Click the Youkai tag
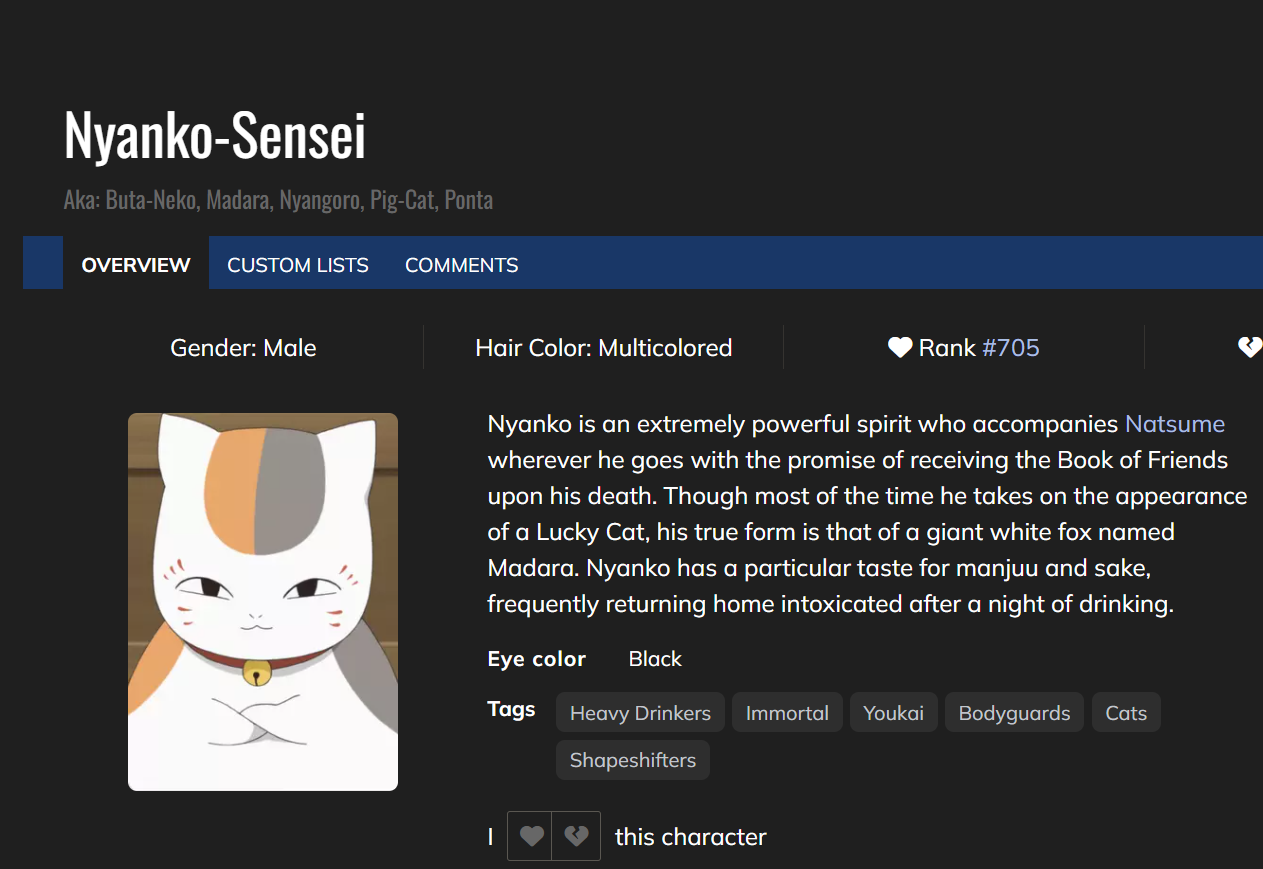This screenshot has width=1263, height=869. (x=893, y=713)
